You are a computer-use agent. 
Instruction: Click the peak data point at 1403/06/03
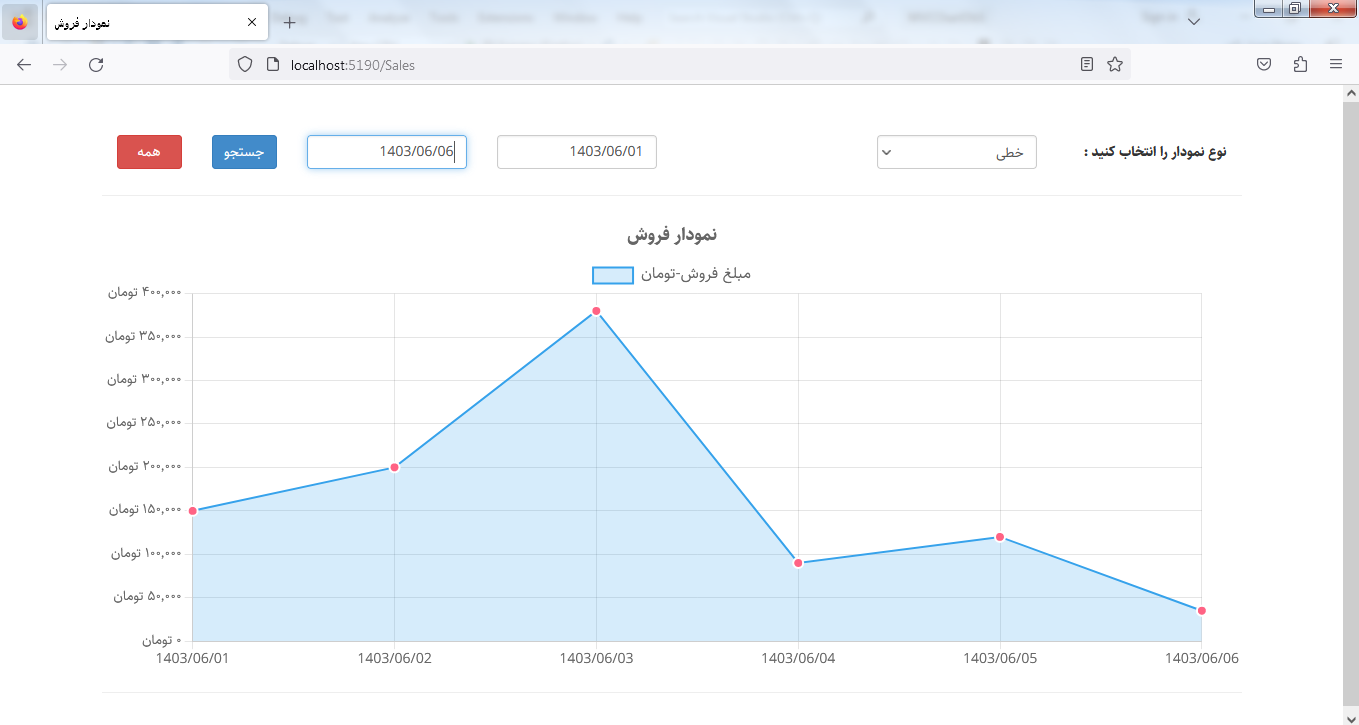click(596, 311)
